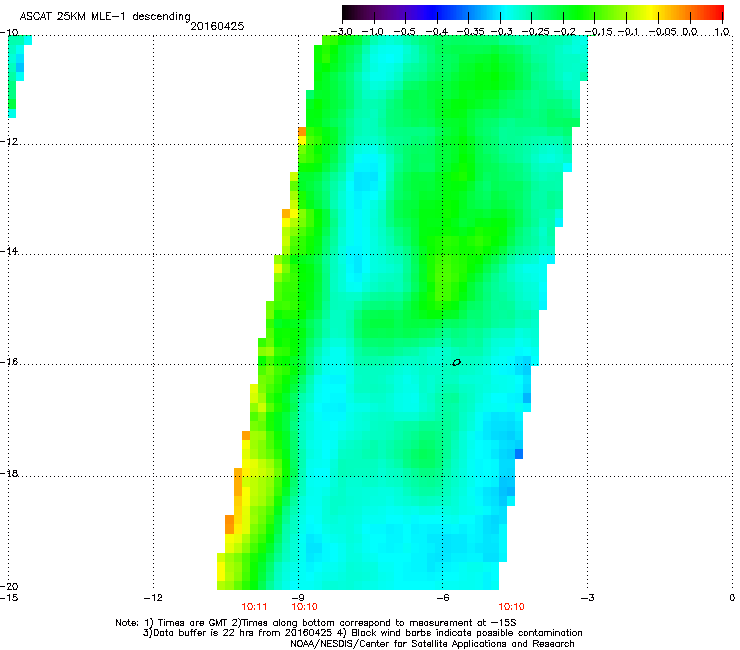
Task: Click the 0.0 label on the color scale
Action: [690, 32]
